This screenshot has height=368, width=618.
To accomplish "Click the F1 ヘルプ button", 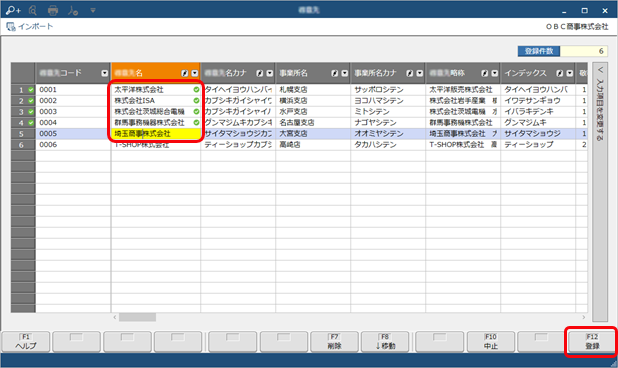I will (26, 342).
